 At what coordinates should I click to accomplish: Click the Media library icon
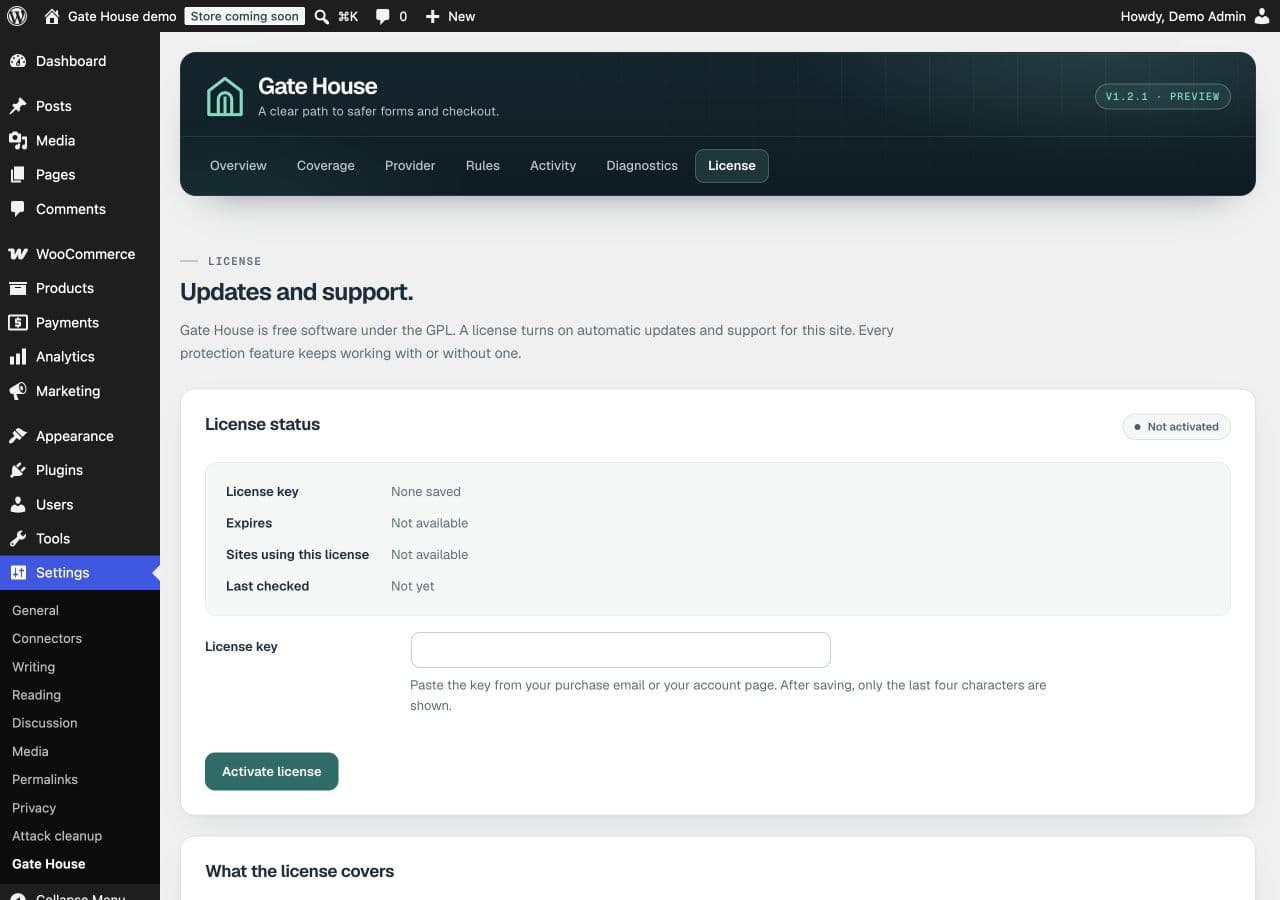coord(18,140)
